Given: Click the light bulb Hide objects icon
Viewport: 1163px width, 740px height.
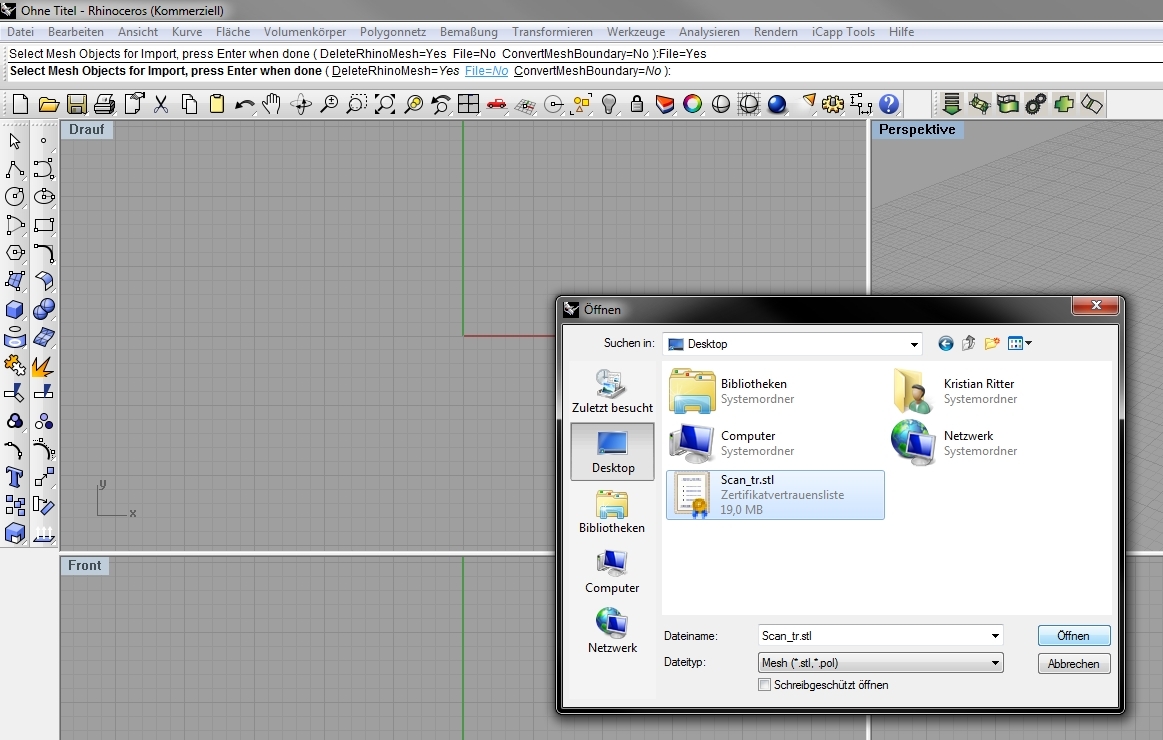Looking at the screenshot, I should (608, 105).
